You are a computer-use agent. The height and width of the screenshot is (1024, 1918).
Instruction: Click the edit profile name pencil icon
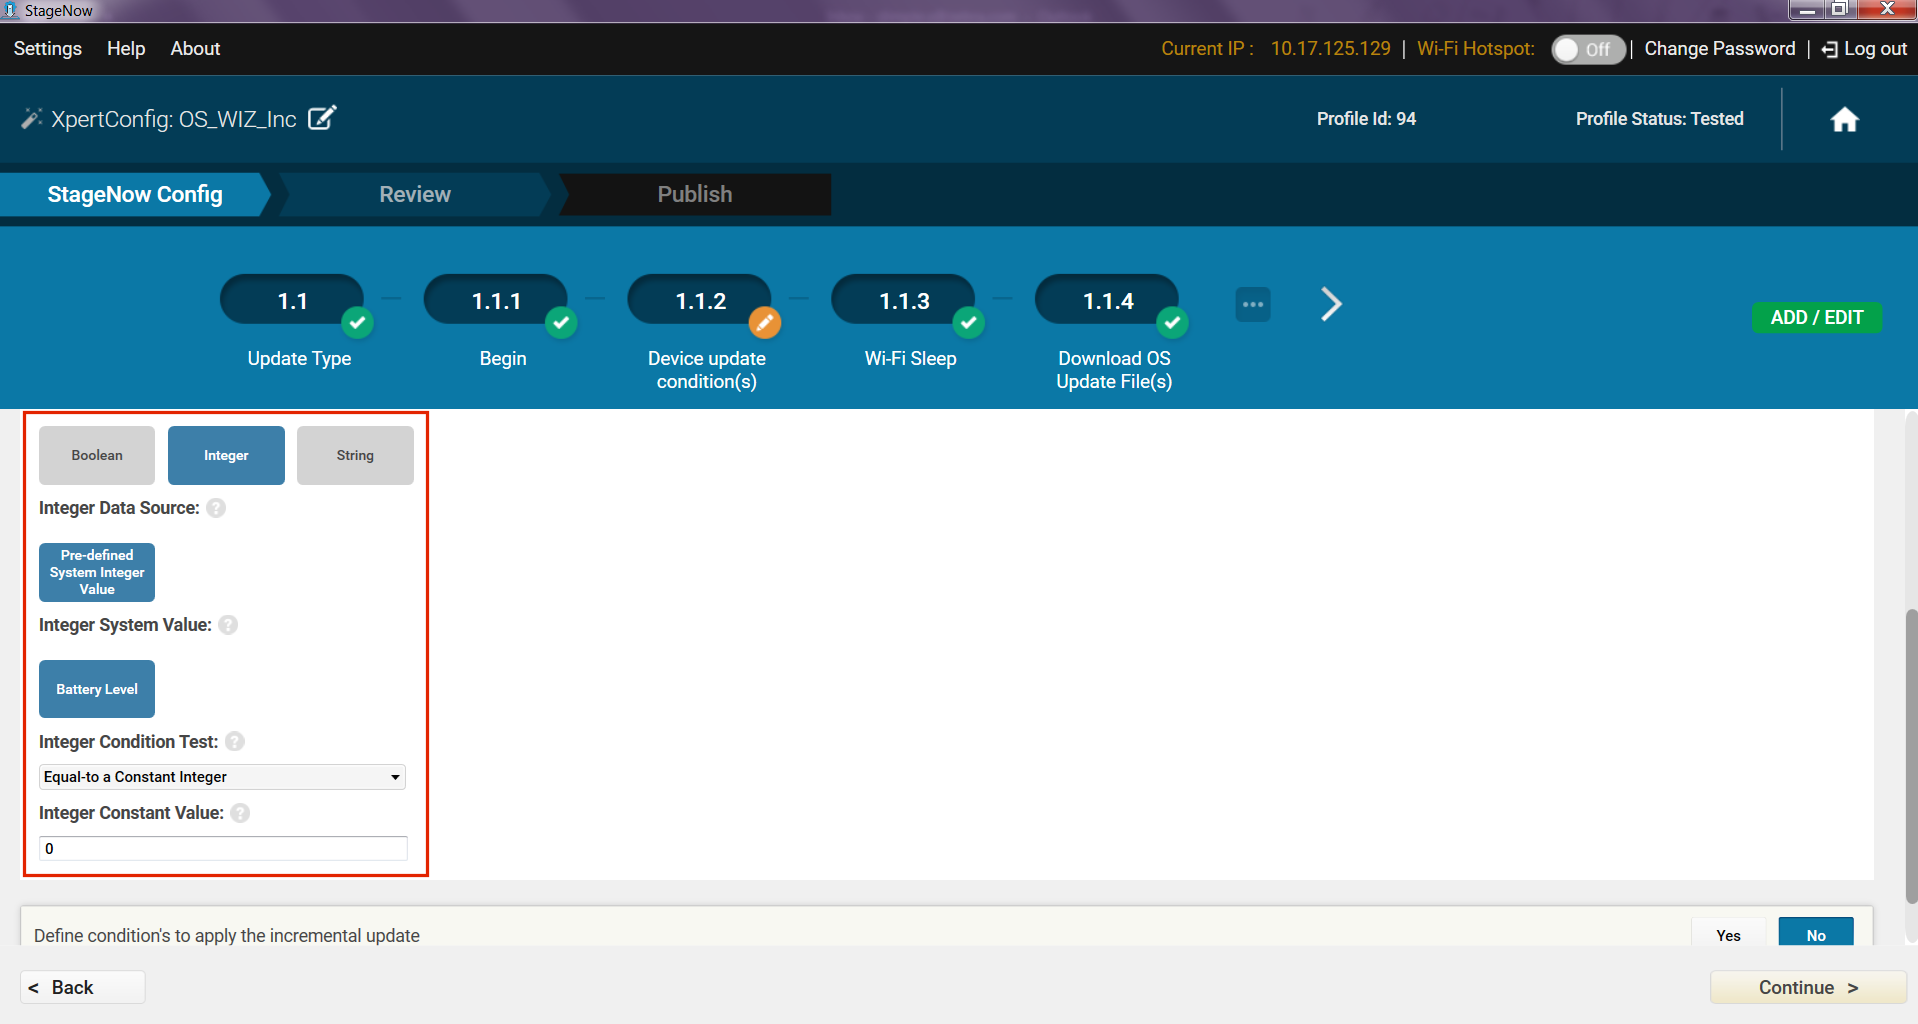[x=322, y=118]
